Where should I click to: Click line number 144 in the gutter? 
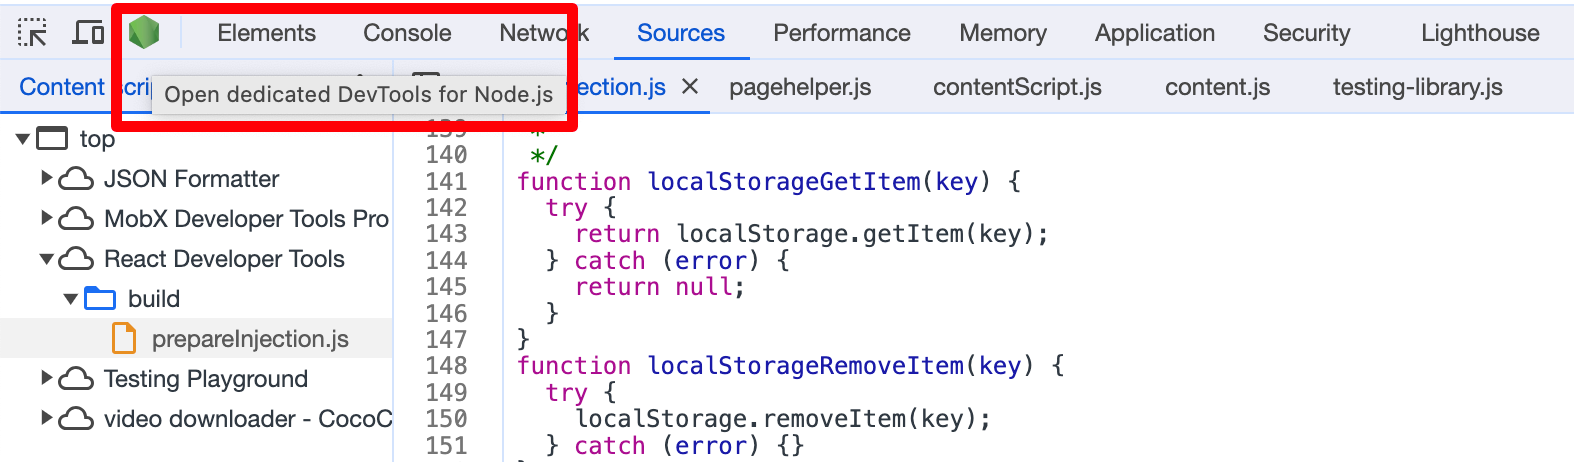(446, 261)
